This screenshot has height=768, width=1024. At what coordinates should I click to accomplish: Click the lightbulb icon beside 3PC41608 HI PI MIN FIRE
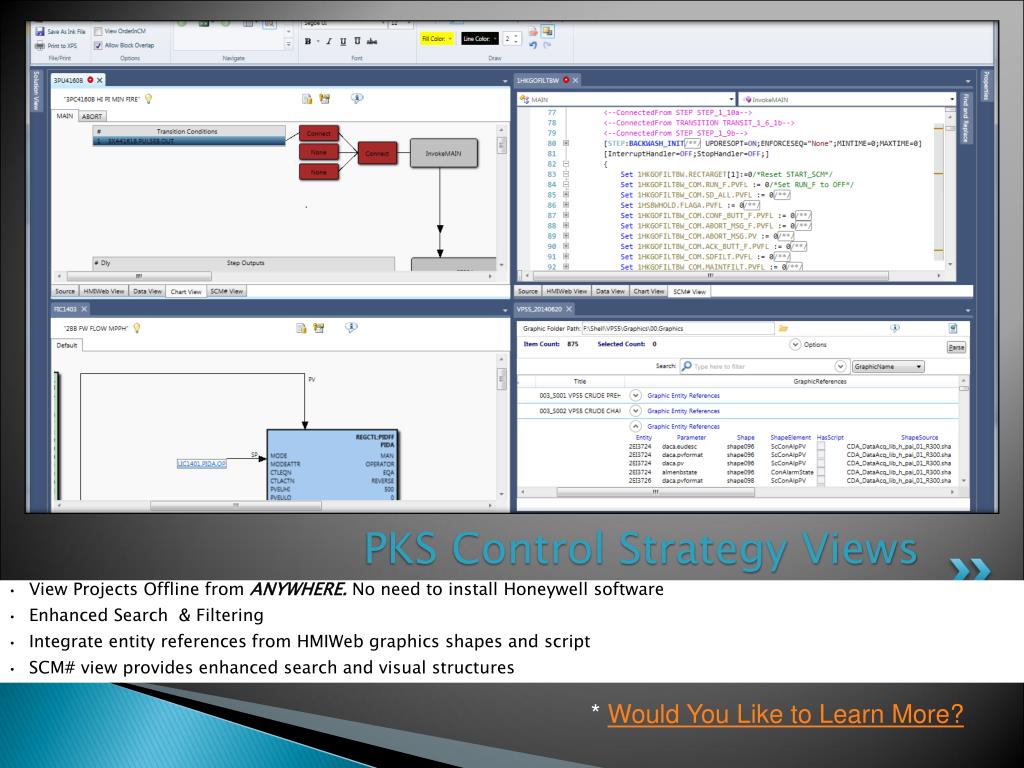[x=149, y=99]
